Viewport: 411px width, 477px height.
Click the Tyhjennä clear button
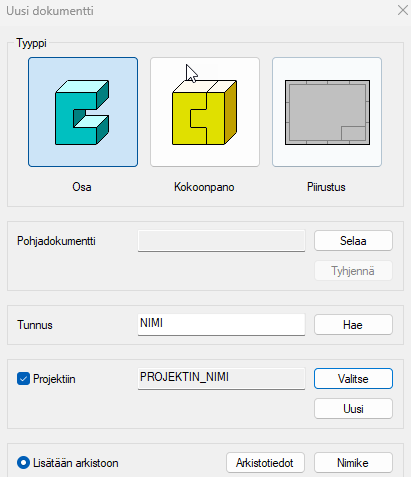click(x=353, y=271)
